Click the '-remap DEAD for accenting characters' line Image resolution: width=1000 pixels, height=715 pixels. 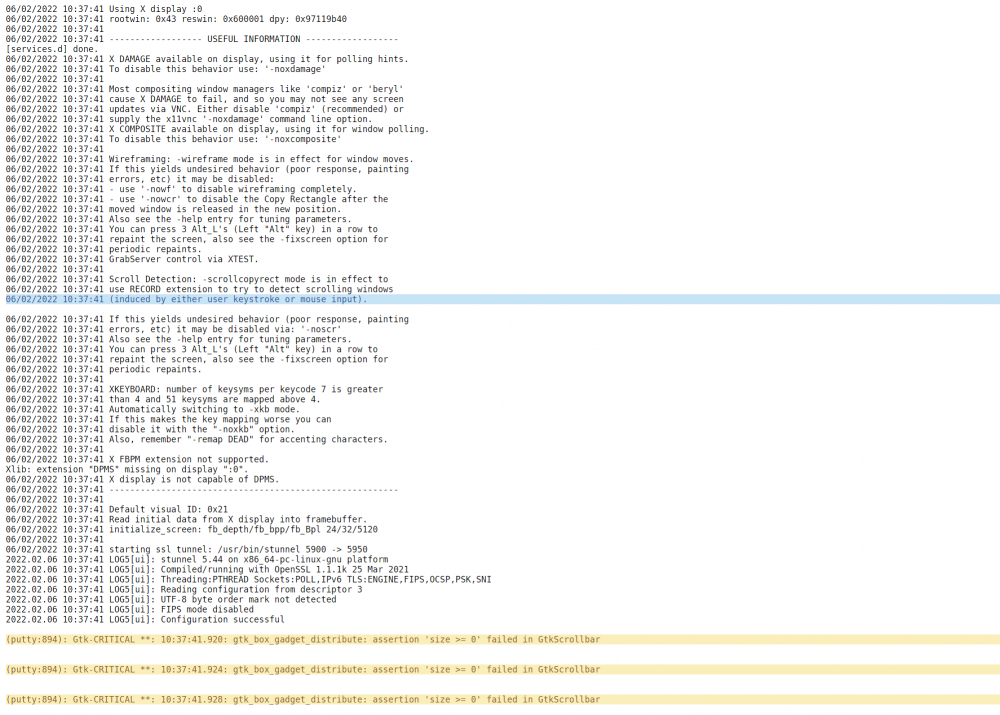click(196, 439)
